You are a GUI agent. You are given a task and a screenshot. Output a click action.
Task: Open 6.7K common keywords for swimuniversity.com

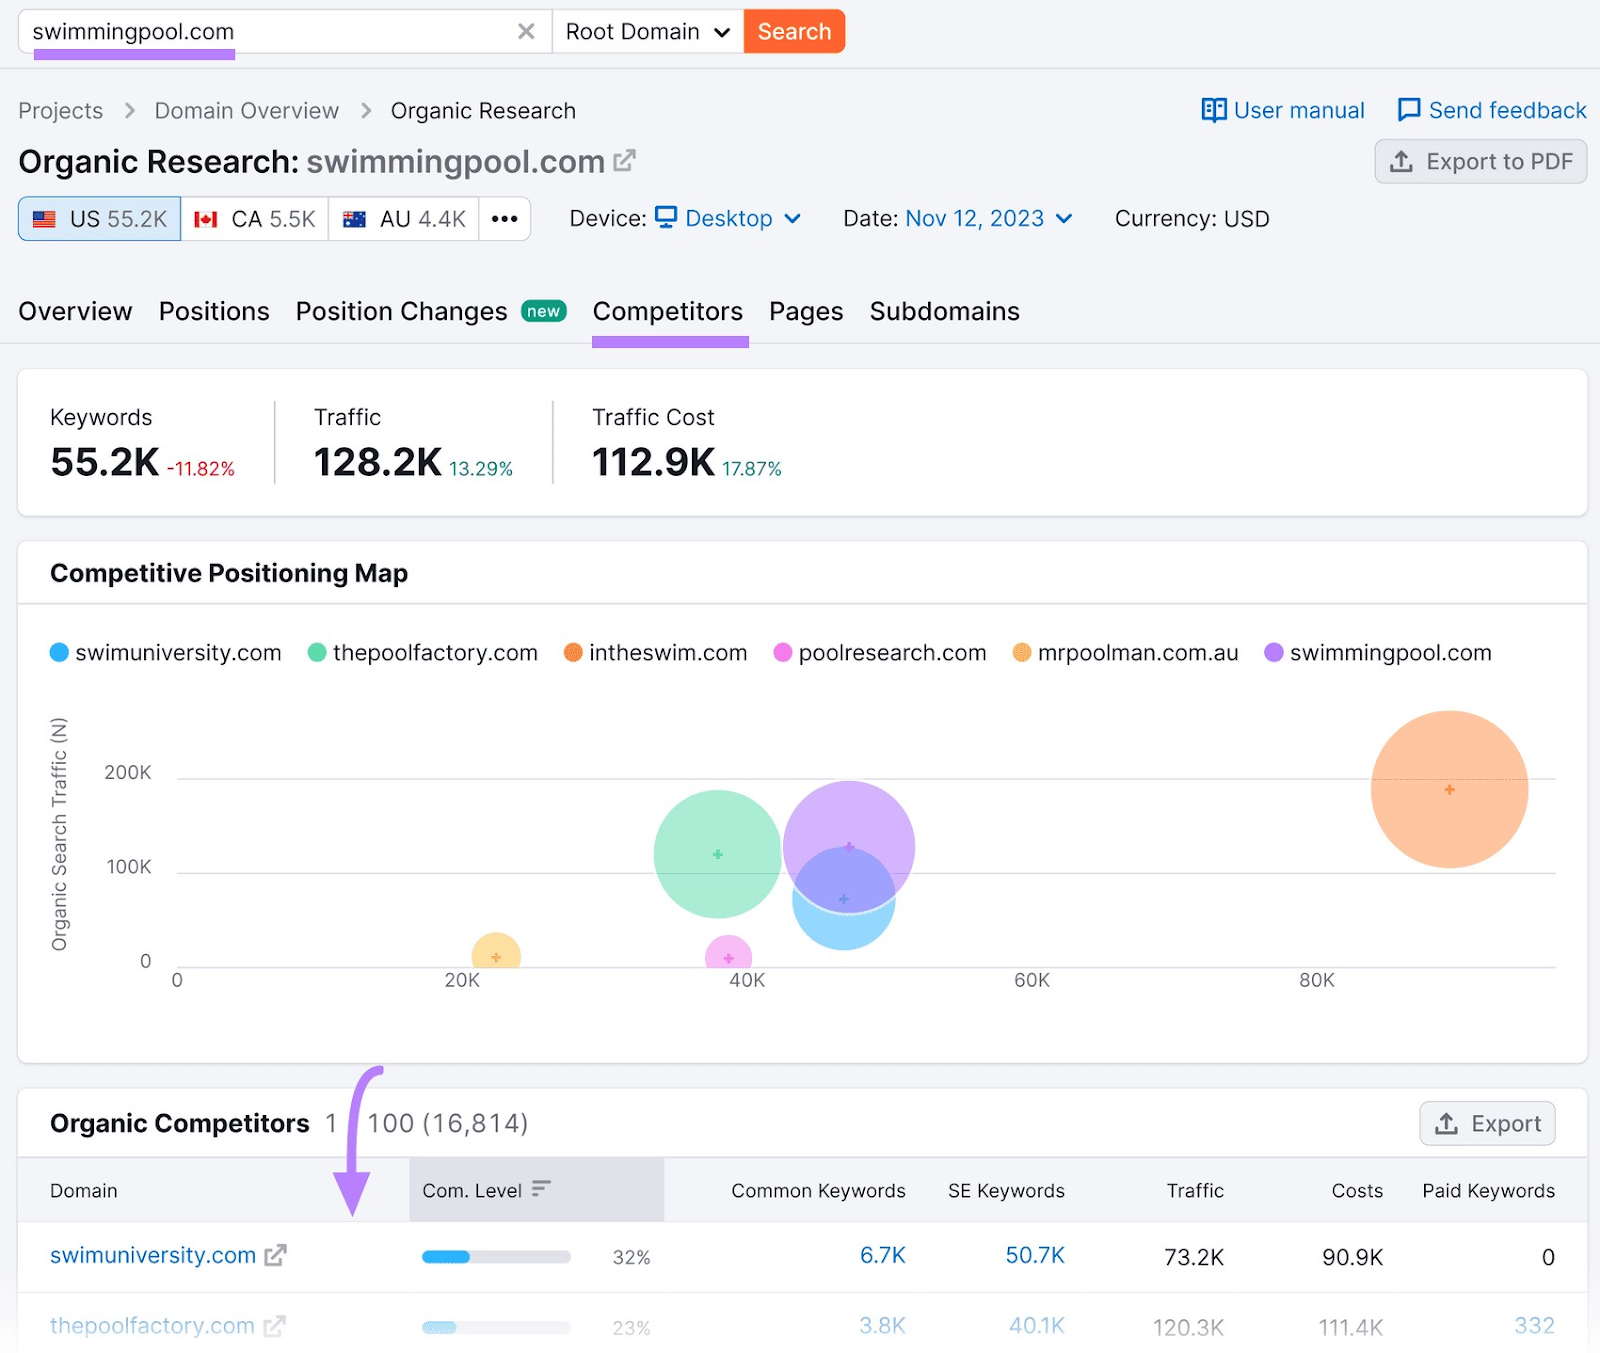click(x=883, y=1255)
